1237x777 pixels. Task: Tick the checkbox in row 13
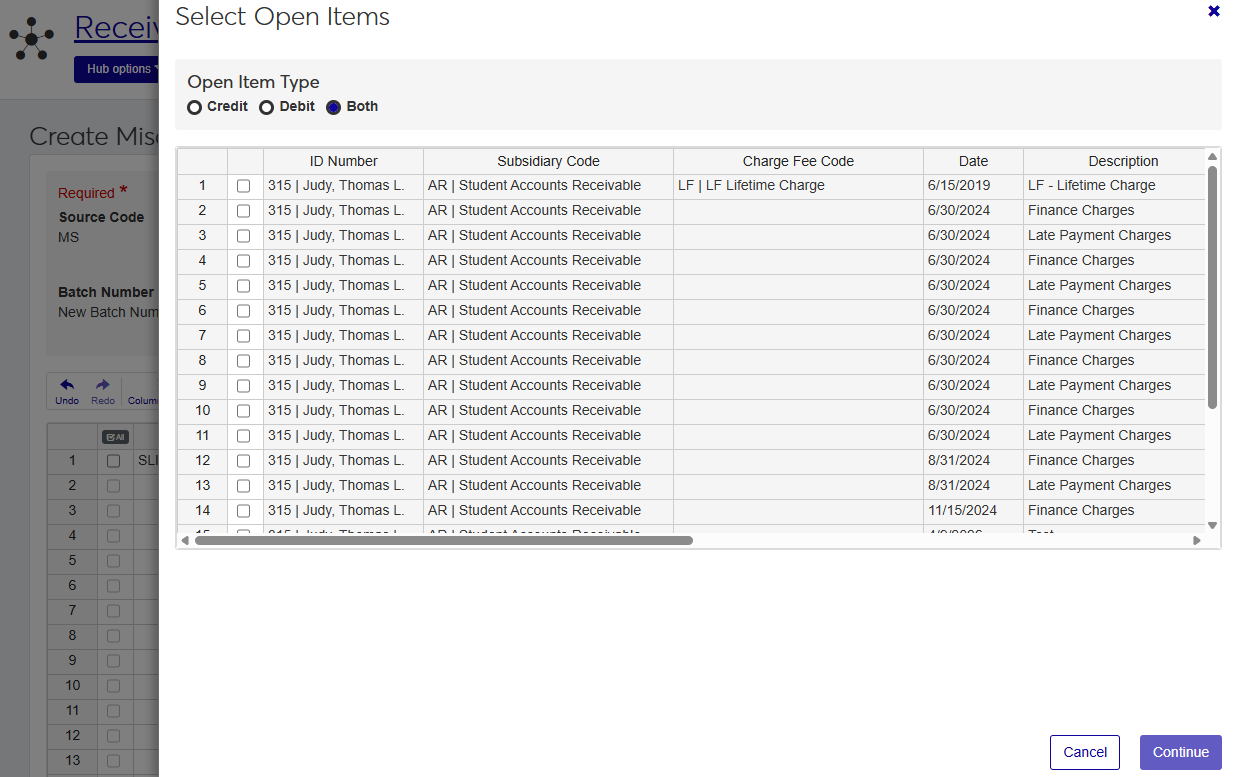pyautogui.click(x=244, y=486)
